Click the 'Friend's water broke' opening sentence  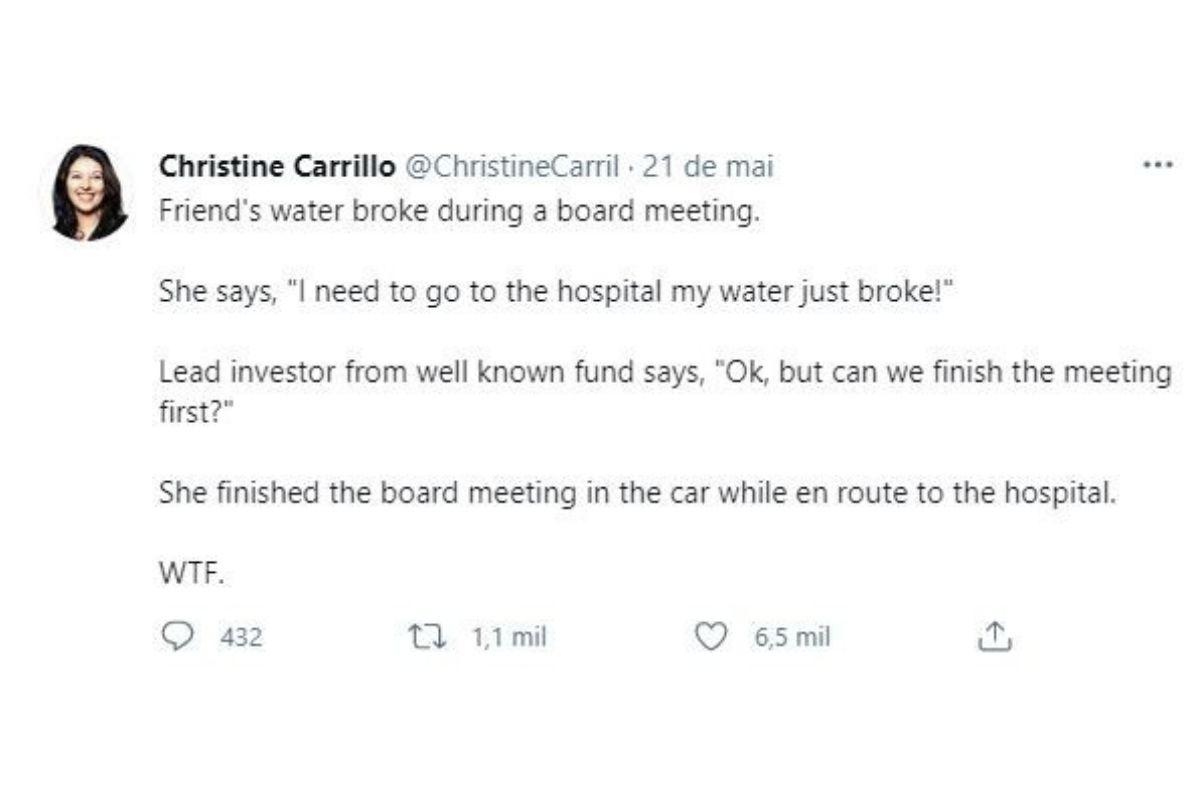pos(458,212)
